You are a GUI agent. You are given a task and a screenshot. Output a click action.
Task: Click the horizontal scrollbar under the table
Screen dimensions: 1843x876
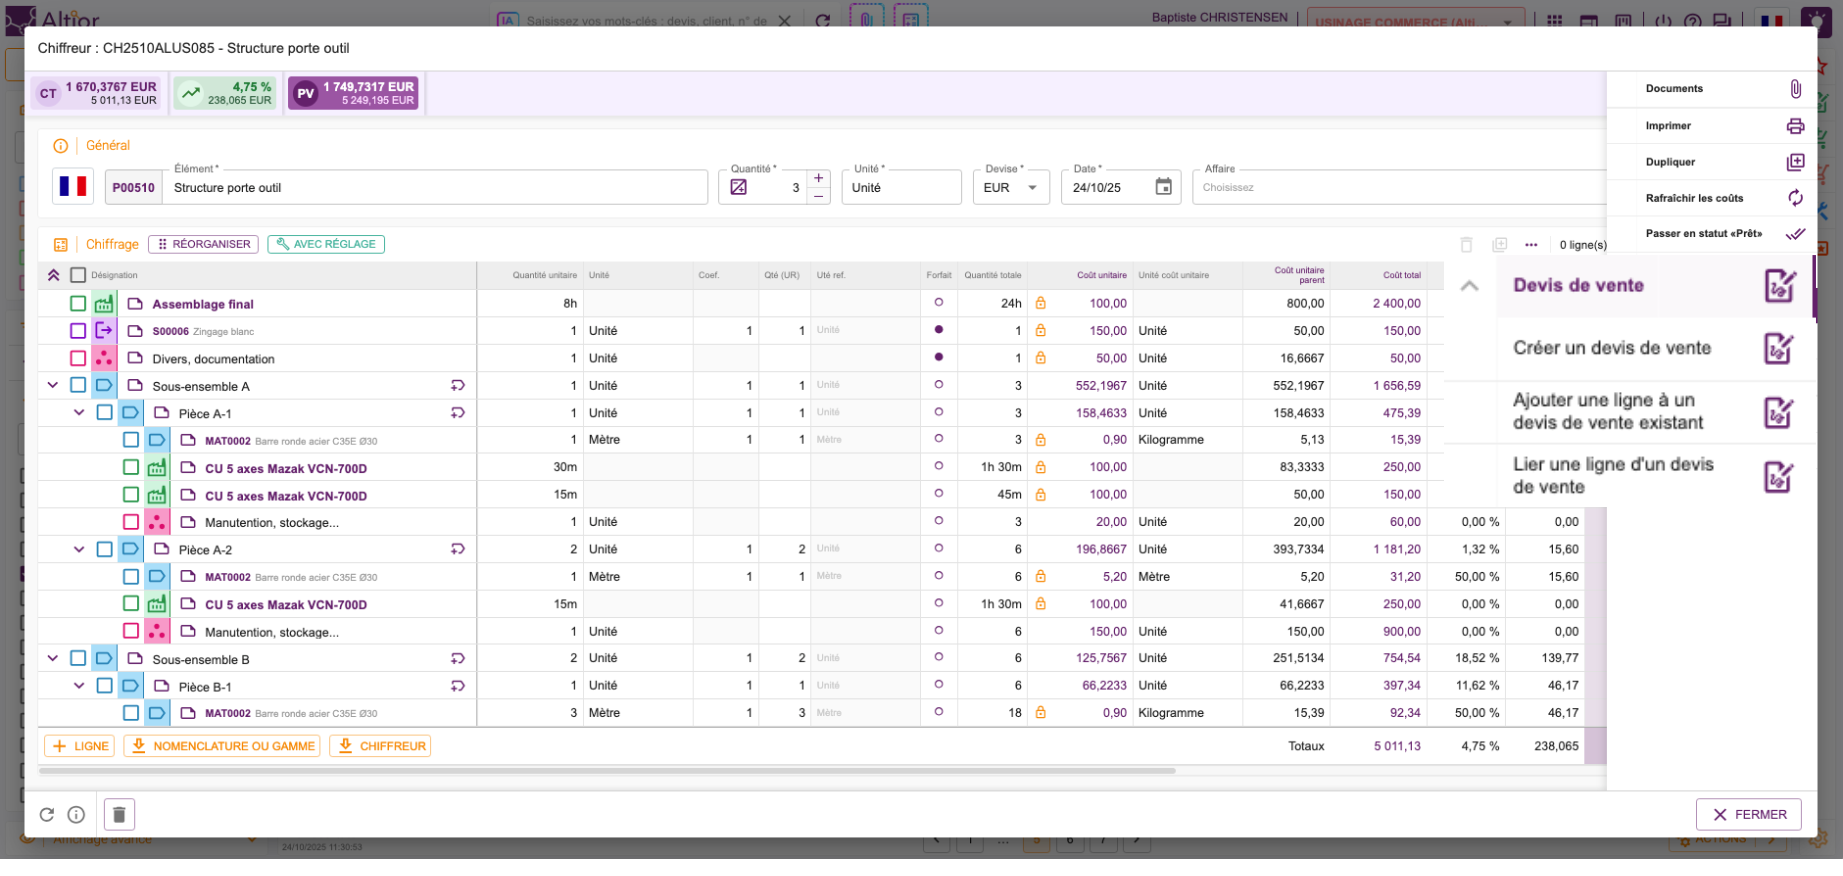pos(607,771)
